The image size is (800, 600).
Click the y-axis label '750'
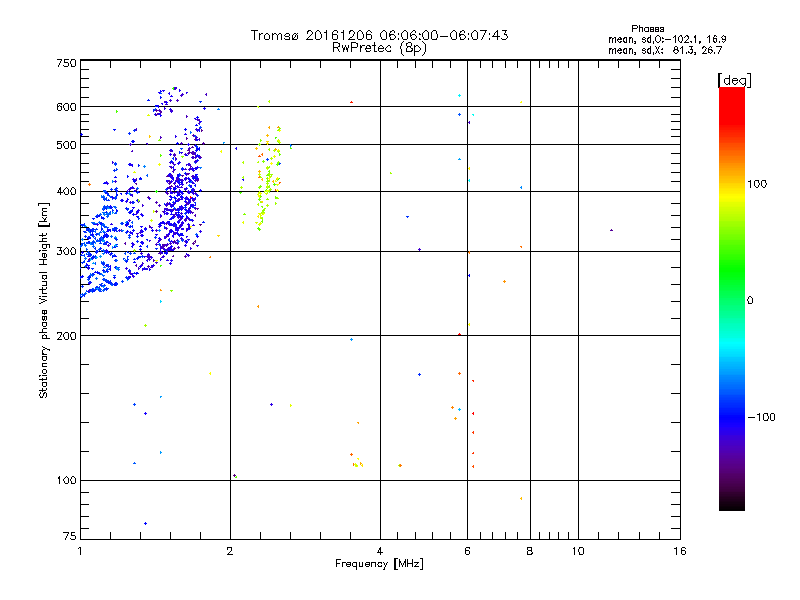tap(66, 63)
